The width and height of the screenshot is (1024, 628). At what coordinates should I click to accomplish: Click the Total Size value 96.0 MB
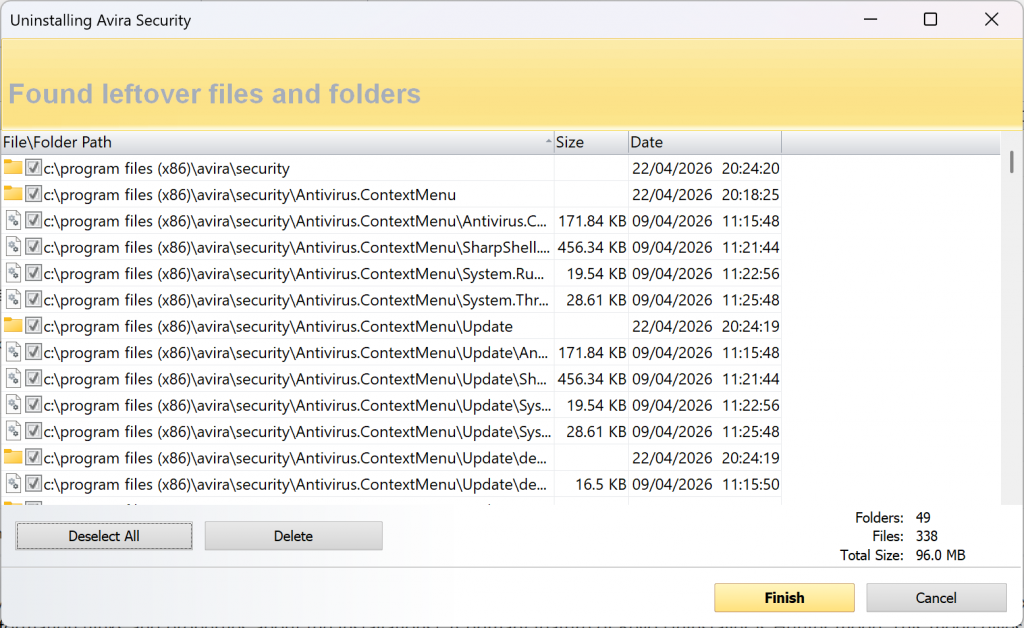pos(940,555)
